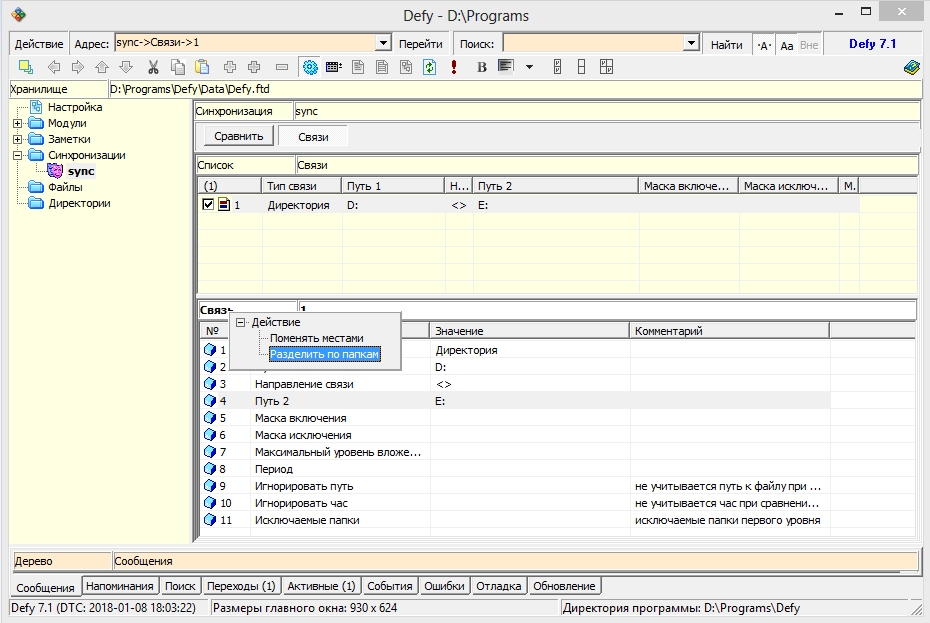Switch to the Напоминания tab
Image resolution: width=930 pixels, height=623 pixels.
pos(120,586)
